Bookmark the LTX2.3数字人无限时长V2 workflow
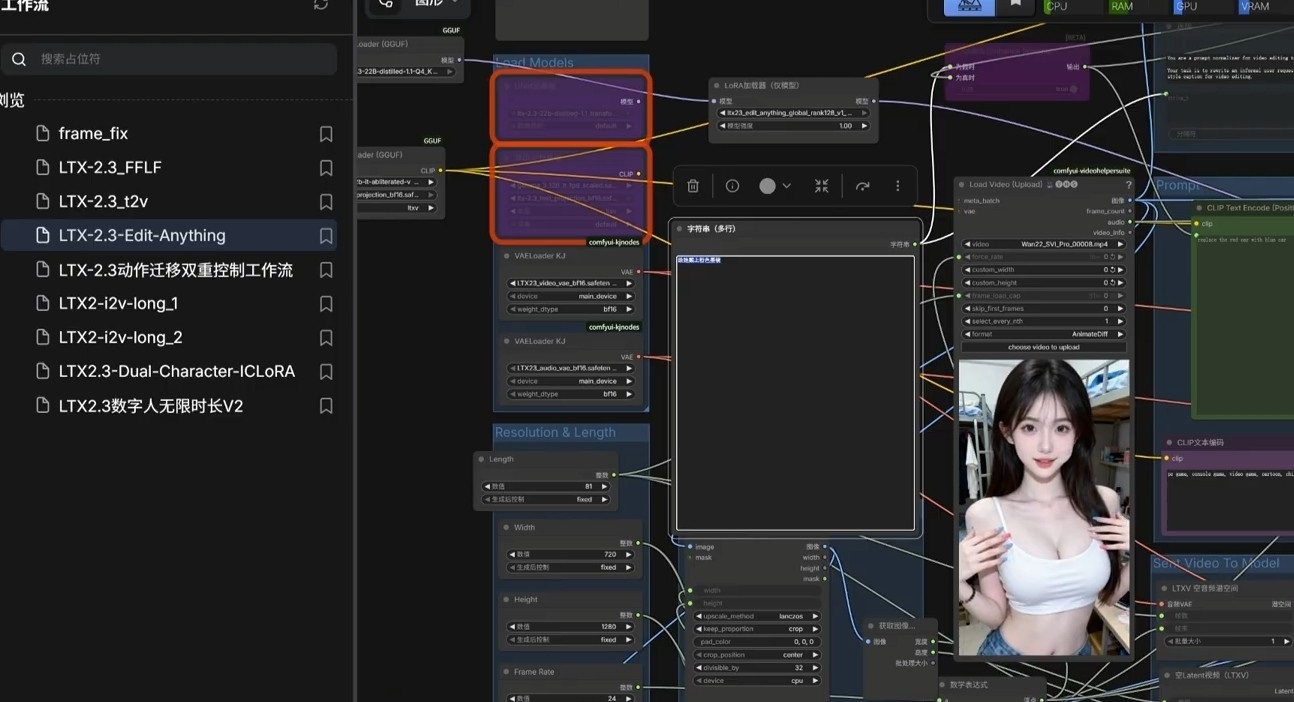This screenshot has width=1294, height=702. [x=326, y=406]
